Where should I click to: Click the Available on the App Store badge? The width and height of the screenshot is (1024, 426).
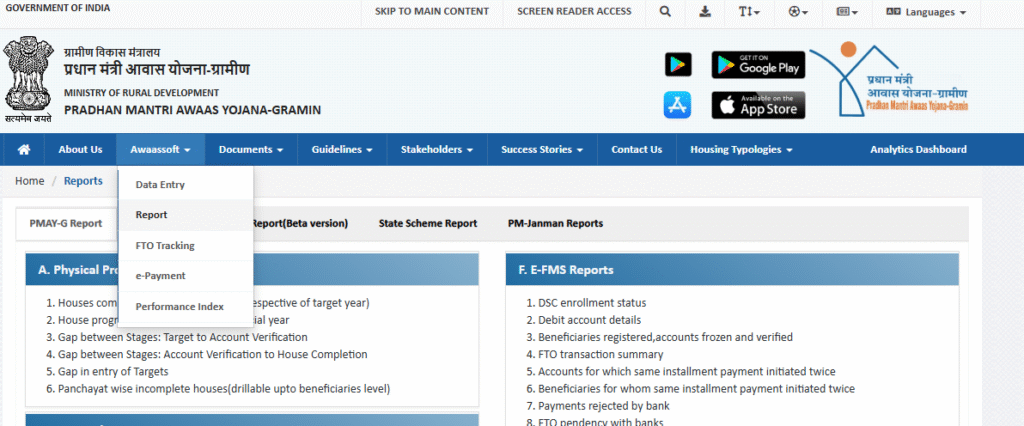758,105
